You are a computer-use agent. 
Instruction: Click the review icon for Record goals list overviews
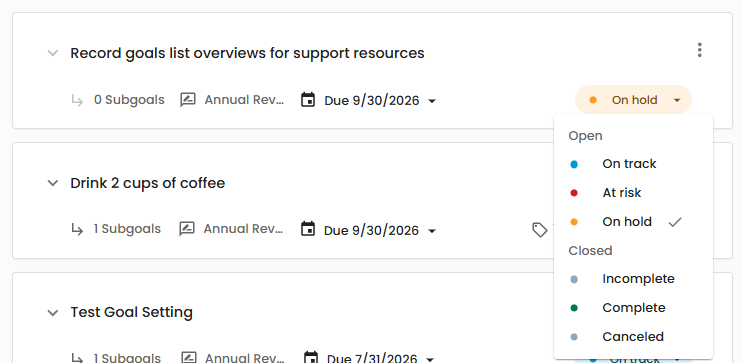[188, 100]
